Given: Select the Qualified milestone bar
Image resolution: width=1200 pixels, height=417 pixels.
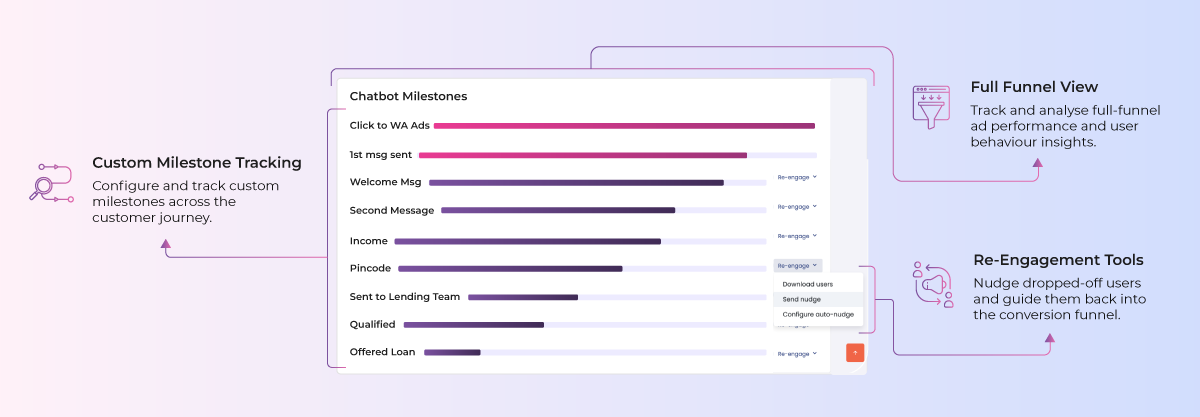Looking at the screenshot, I should pyautogui.click(x=473, y=325).
